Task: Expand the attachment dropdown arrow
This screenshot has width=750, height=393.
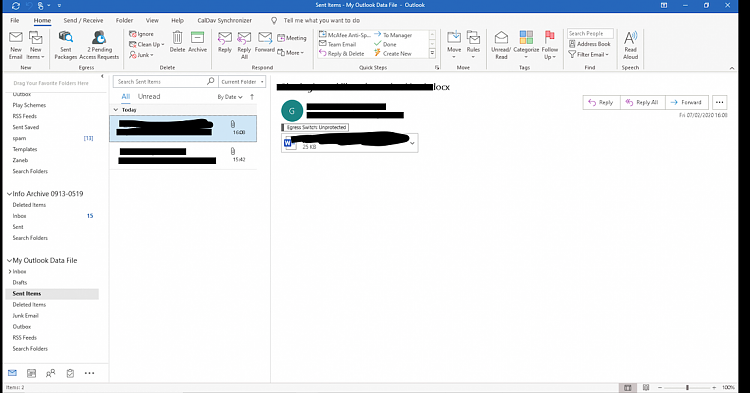Action: tap(412, 143)
